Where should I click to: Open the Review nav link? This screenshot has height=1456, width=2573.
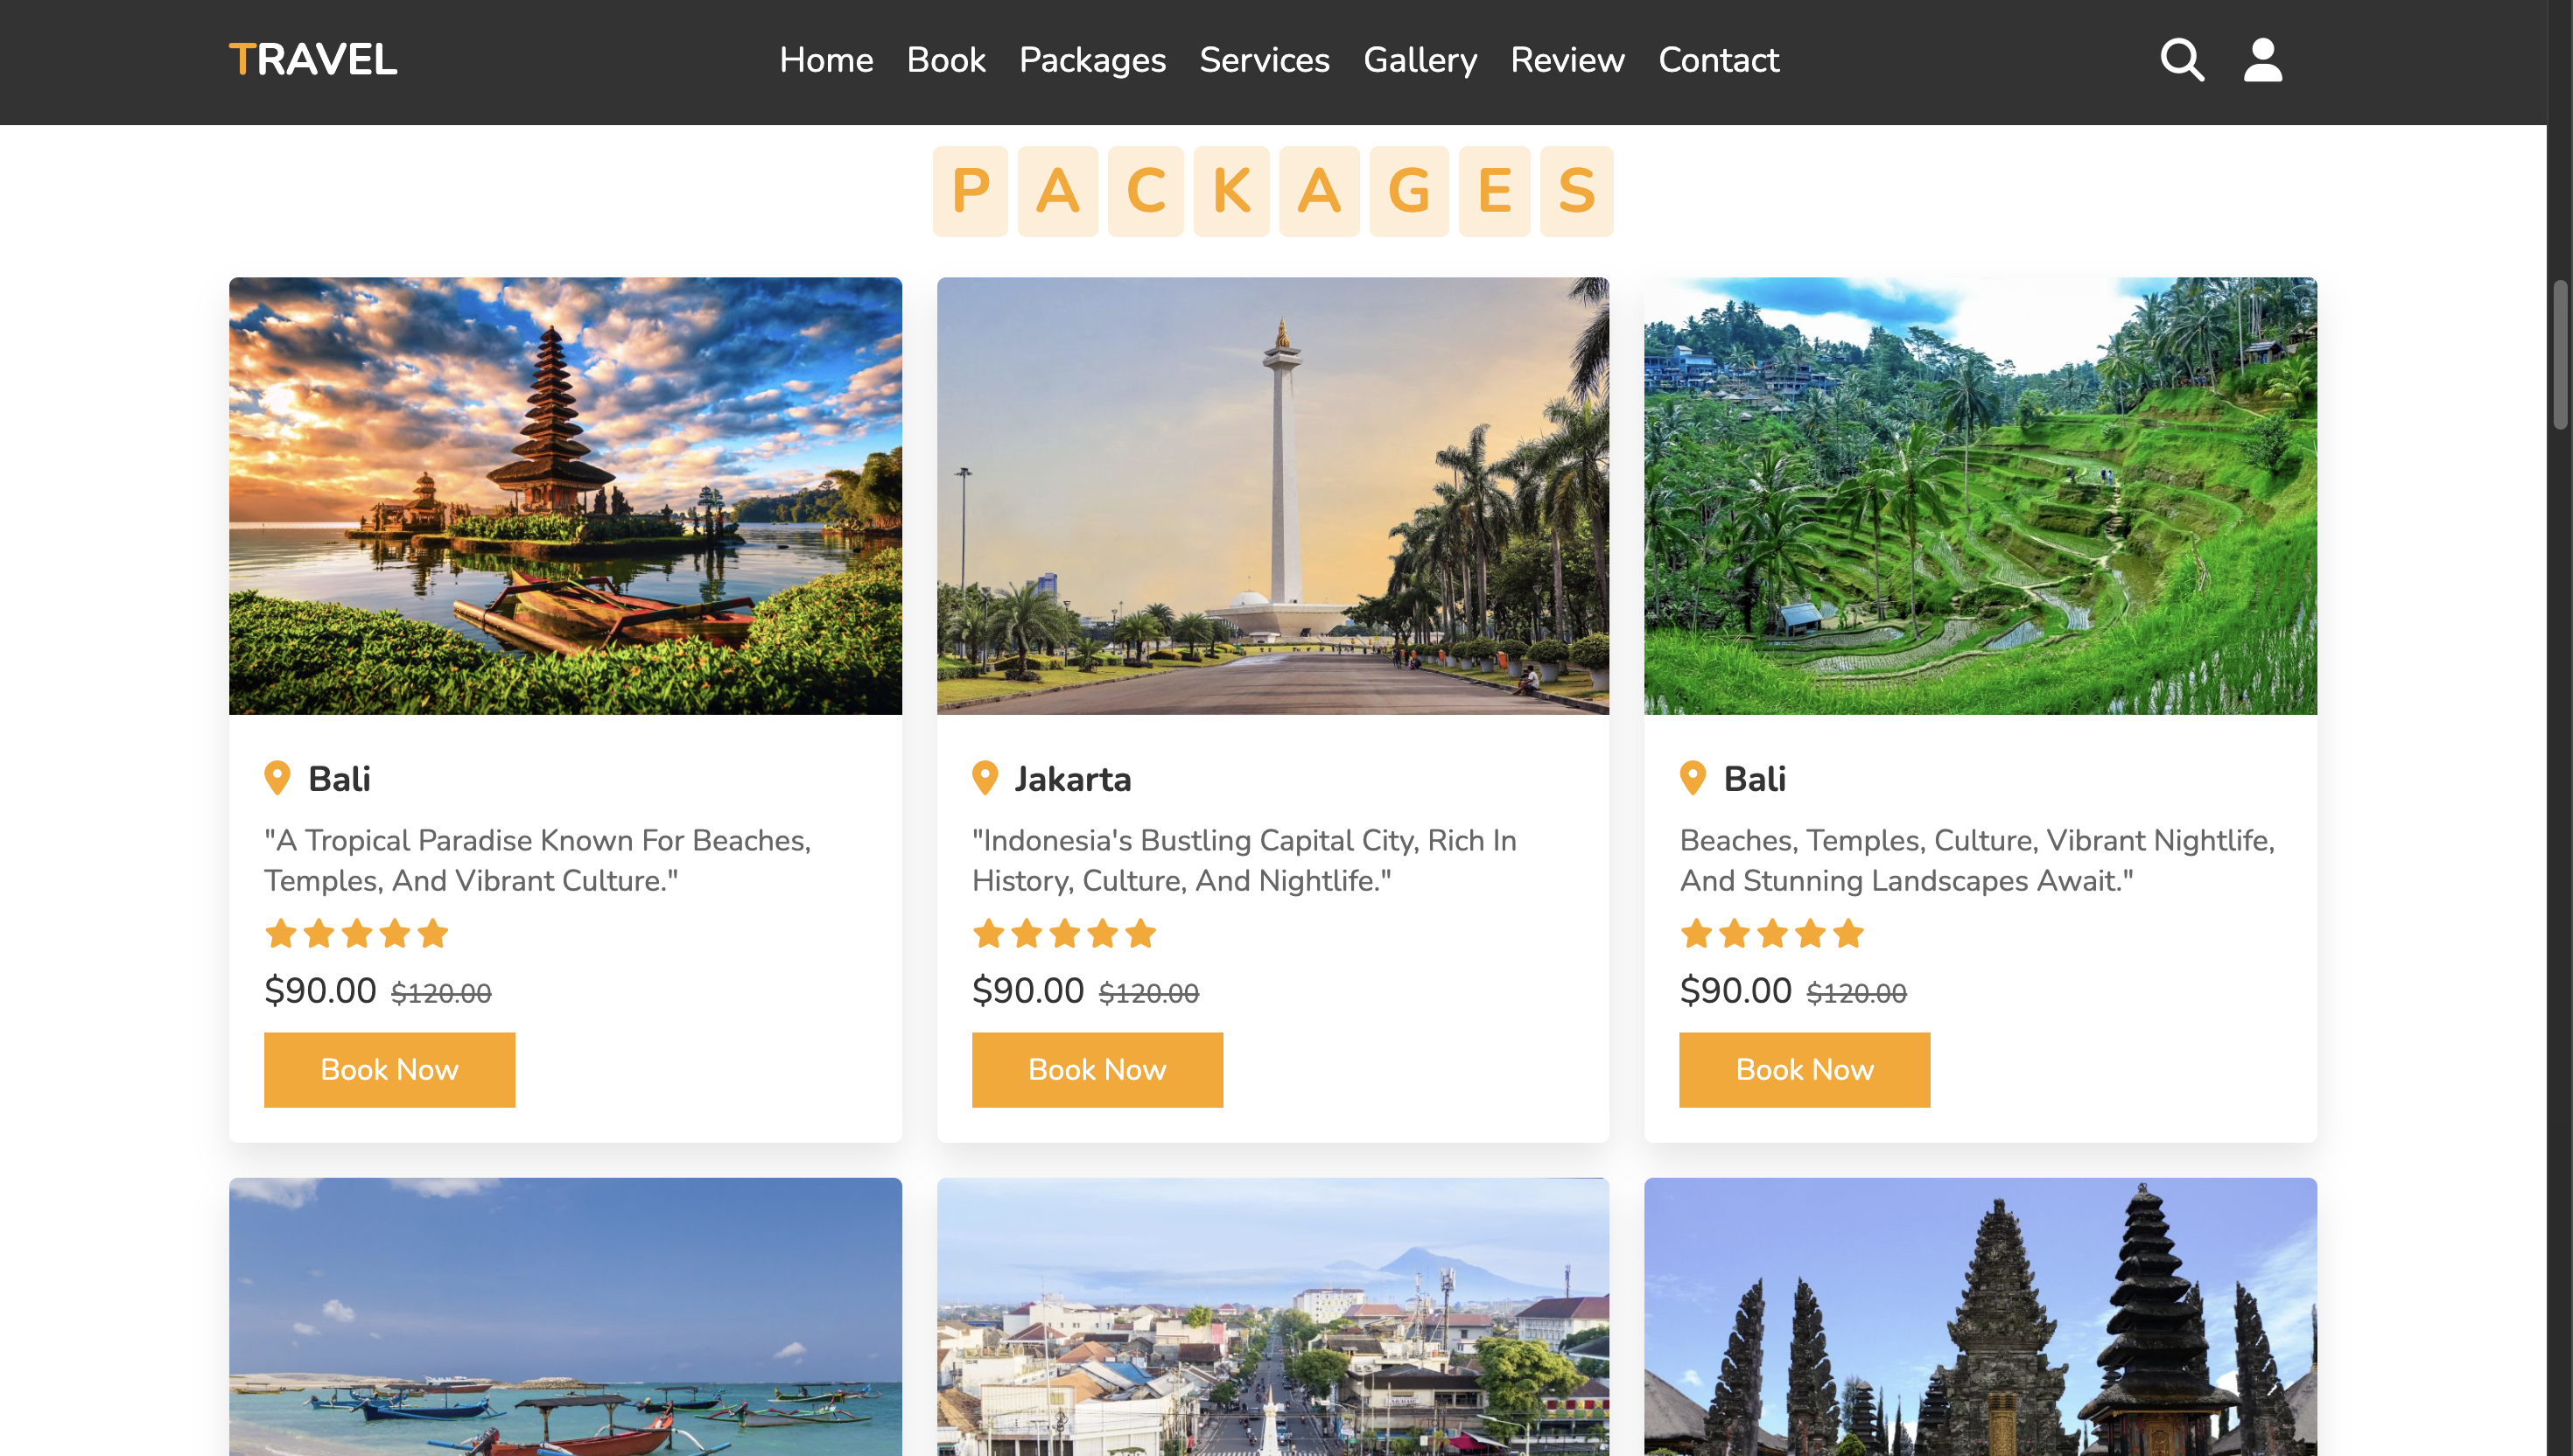click(x=1567, y=60)
